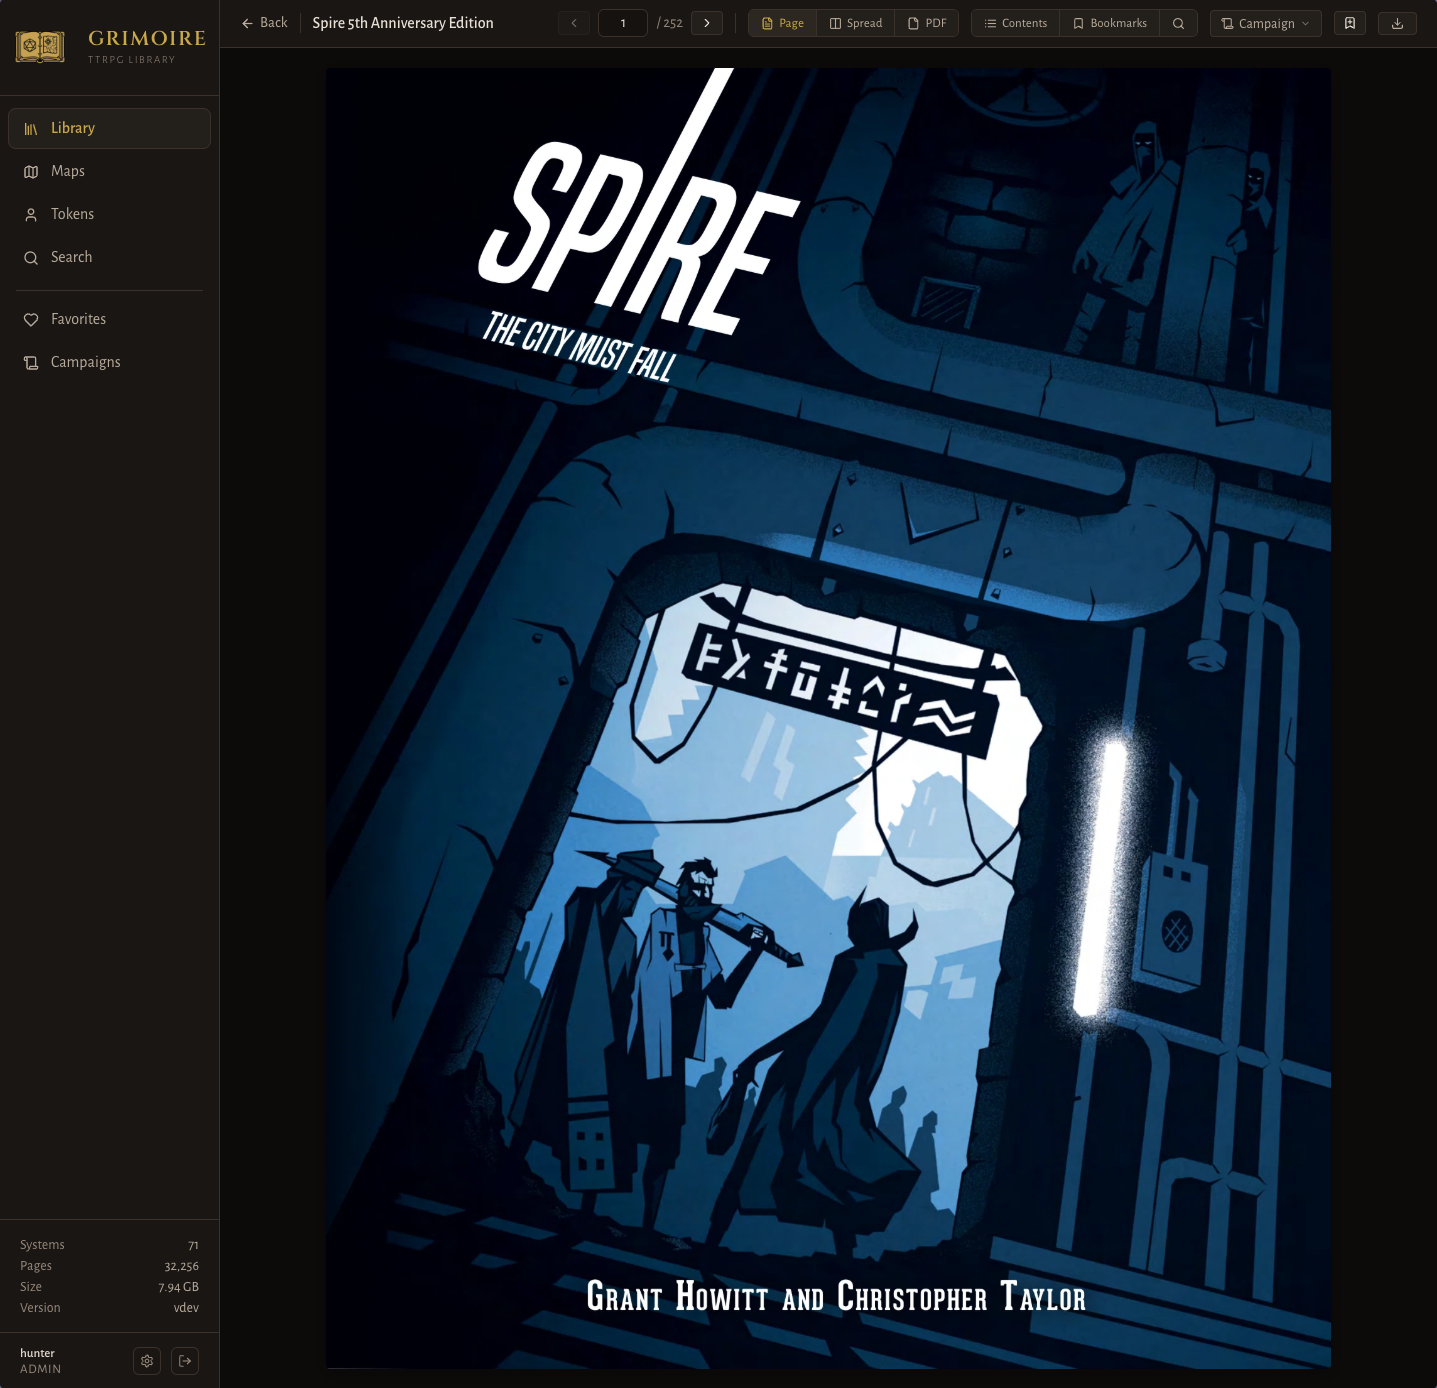Open Search from the sidebar
1437x1388 pixels.
coord(109,257)
